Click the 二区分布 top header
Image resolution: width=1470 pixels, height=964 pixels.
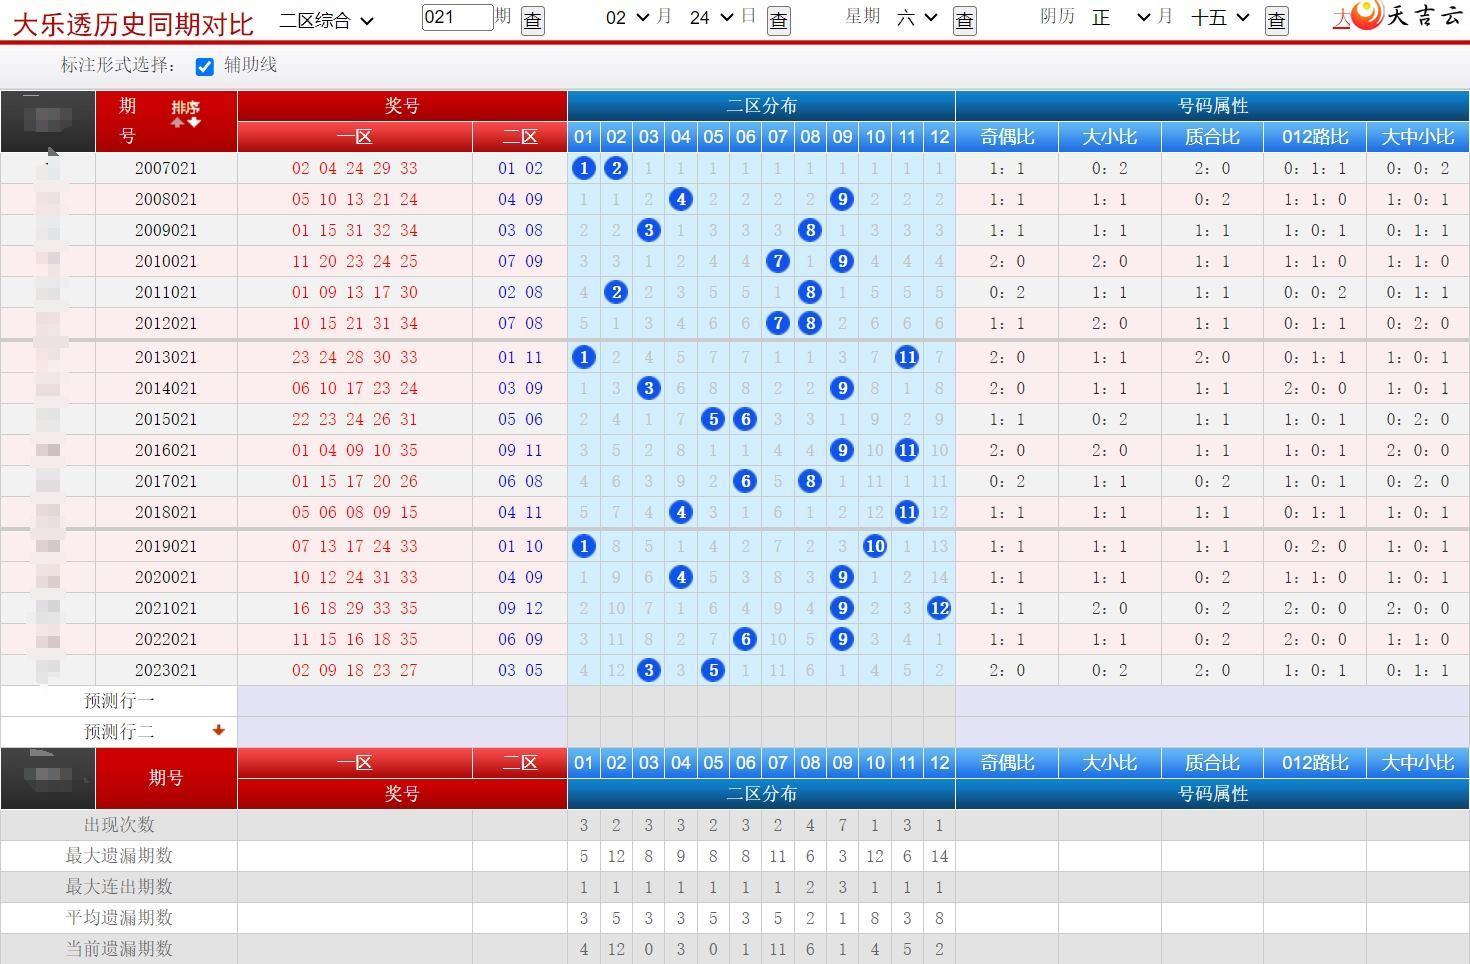761,106
